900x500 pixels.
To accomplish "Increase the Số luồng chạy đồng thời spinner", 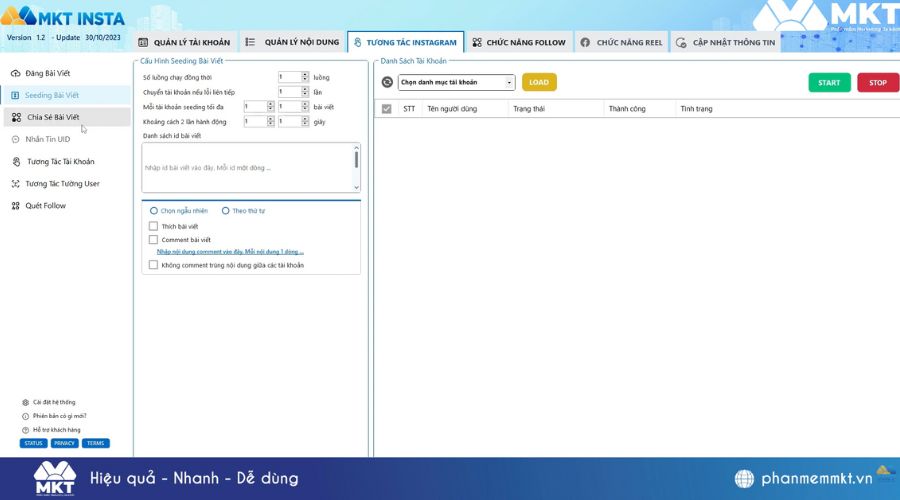I will coord(307,74).
